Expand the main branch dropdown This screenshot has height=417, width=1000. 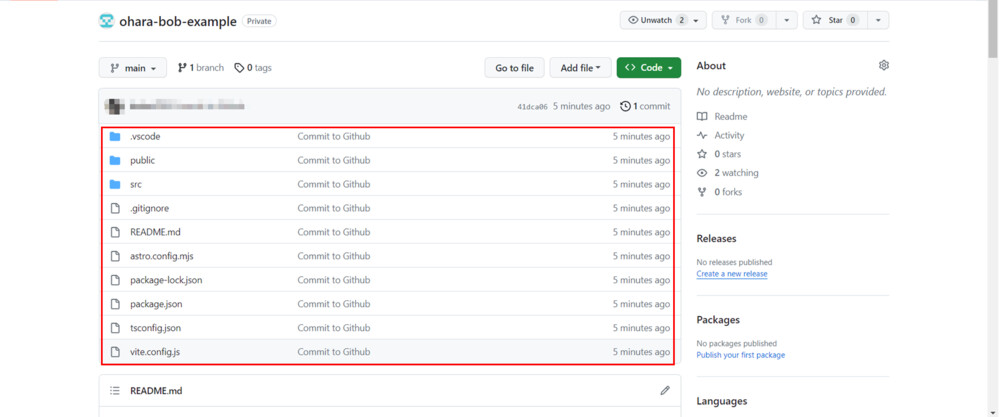pyautogui.click(x=133, y=68)
